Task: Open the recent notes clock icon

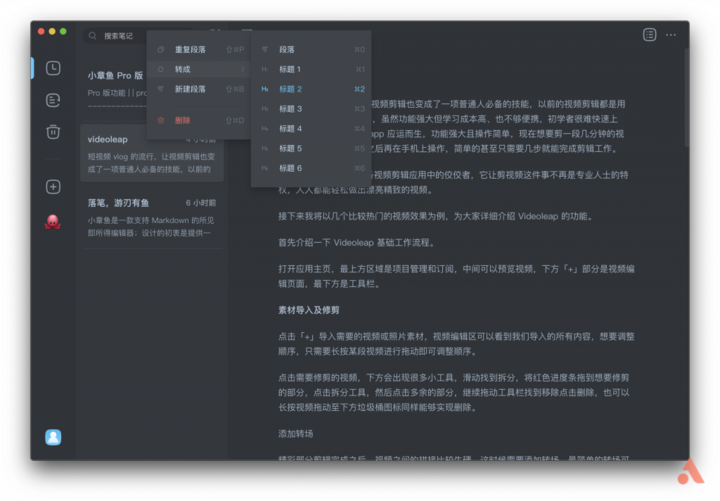Action: 53,68
